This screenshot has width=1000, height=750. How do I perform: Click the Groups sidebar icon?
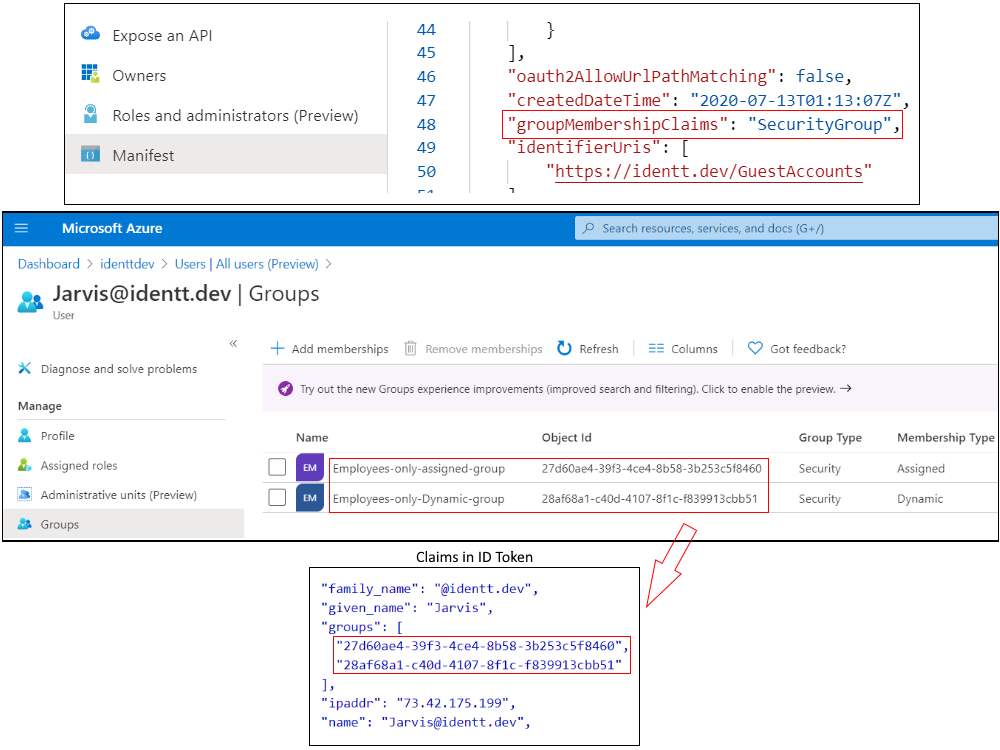(25, 524)
